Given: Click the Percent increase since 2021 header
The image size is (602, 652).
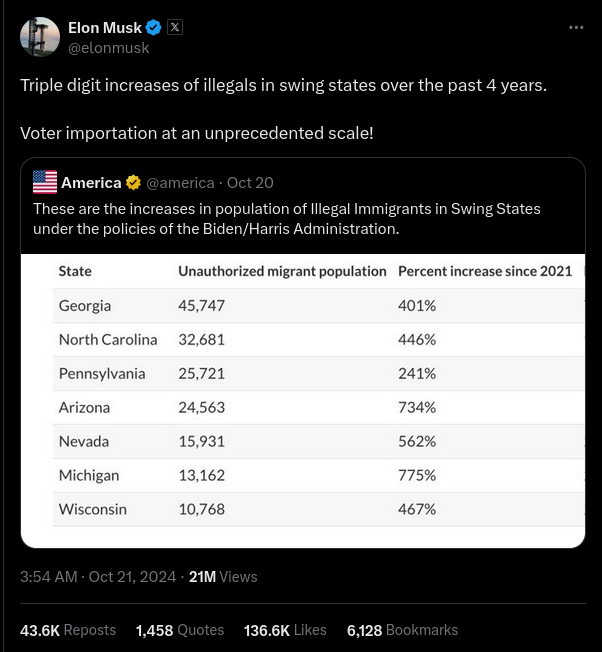Looking at the screenshot, I should pyautogui.click(x=485, y=270).
